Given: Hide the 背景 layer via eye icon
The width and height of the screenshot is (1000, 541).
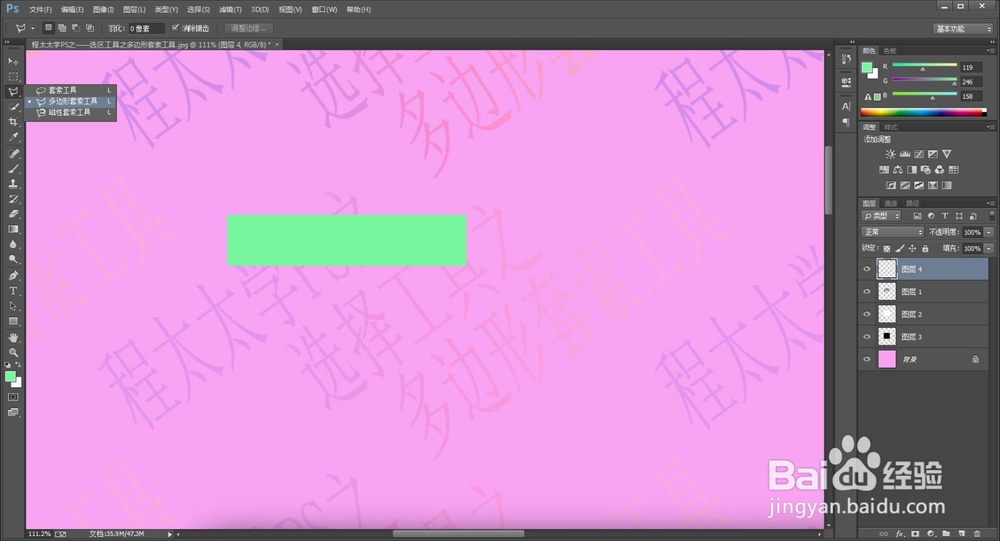Looking at the screenshot, I should pos(867,359).
